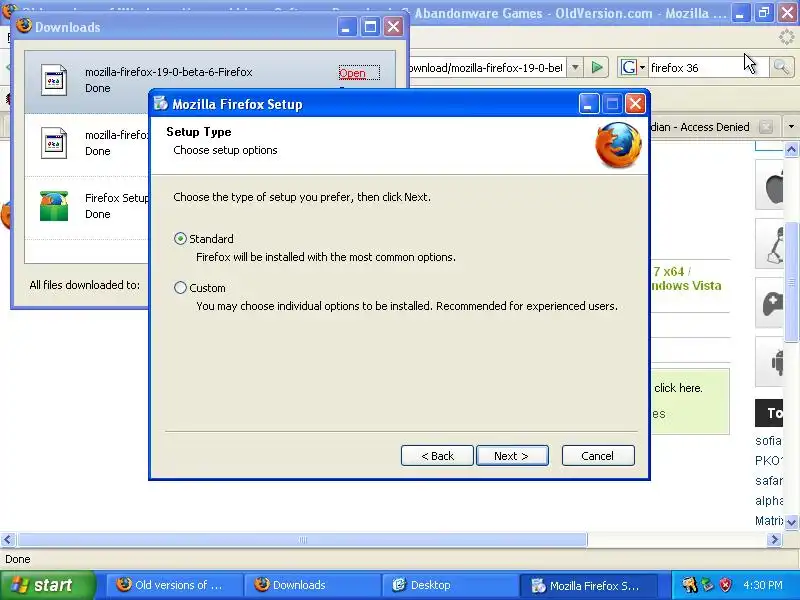800x600 pixels.
Task: Open the list-all-tabs dropdown arrow
Action: (x=791, y=127)
